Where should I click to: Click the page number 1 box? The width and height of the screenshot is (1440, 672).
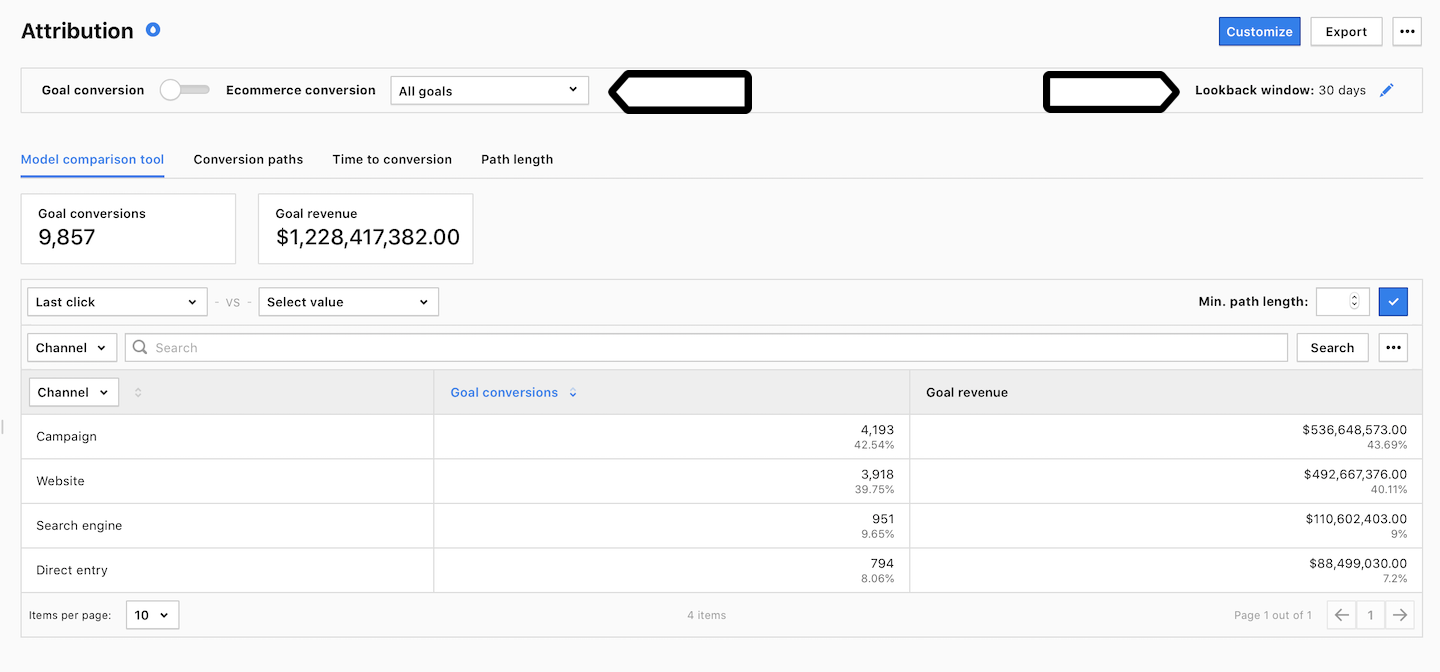1371,615
